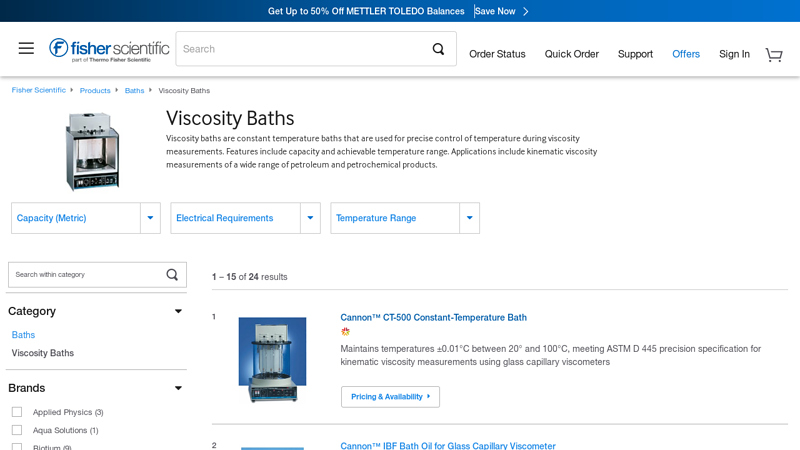Viewport: 800px width, 450px height.
Task: Open the Electrical Requirements filter dropdown
Action: (245, 218)
